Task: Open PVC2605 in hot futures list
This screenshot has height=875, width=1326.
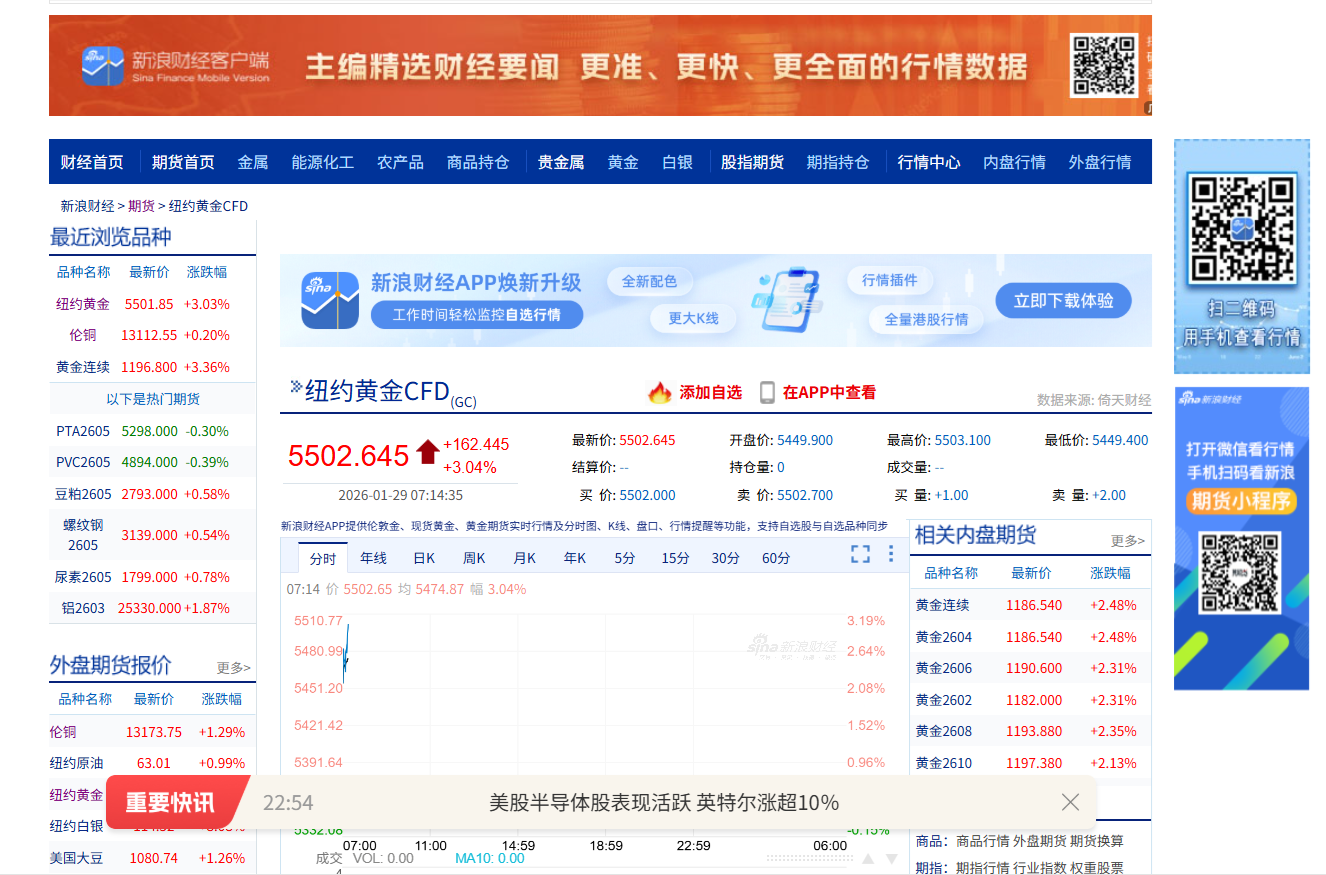Action: [x=84, y=462]
